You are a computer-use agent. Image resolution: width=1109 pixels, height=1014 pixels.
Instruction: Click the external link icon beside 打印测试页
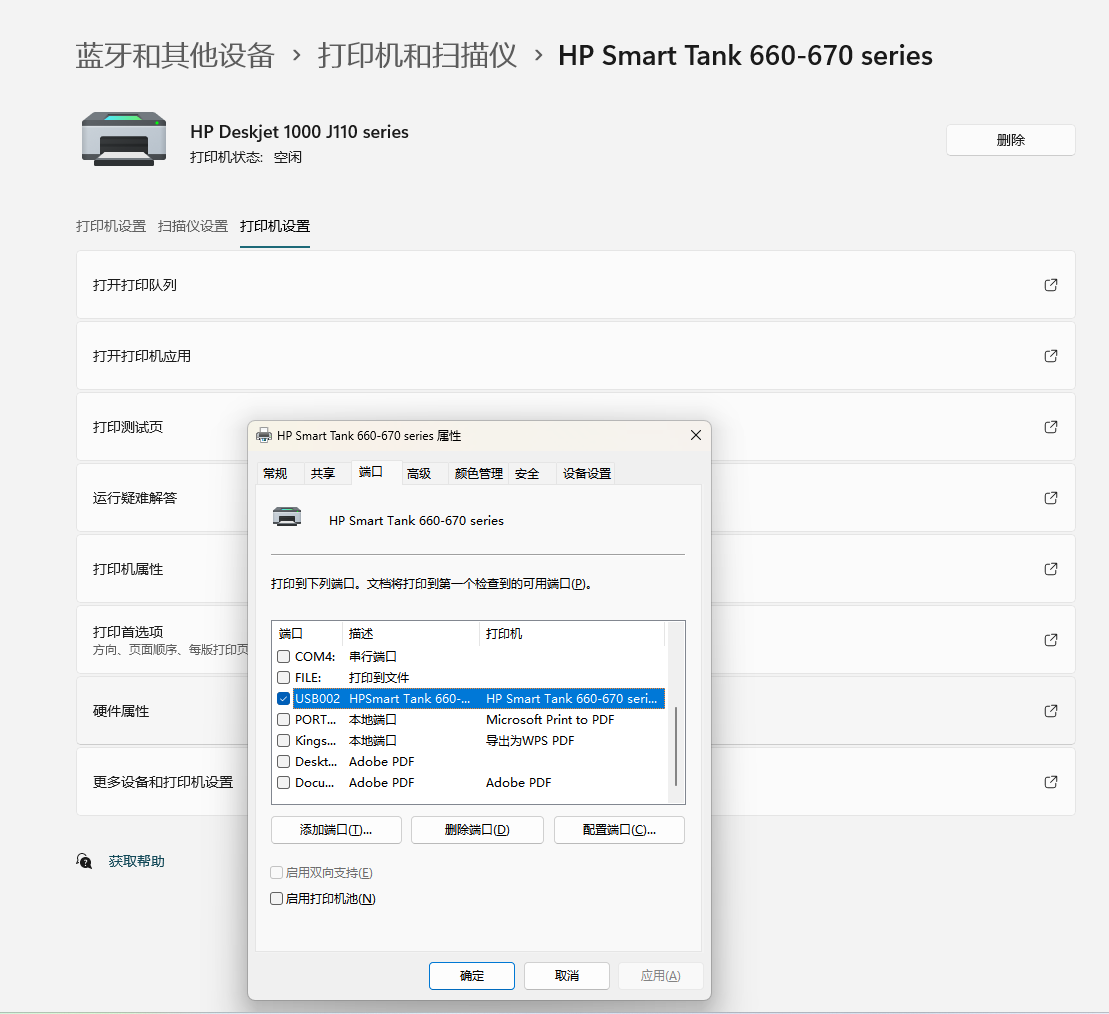[x=1051, y=427]
